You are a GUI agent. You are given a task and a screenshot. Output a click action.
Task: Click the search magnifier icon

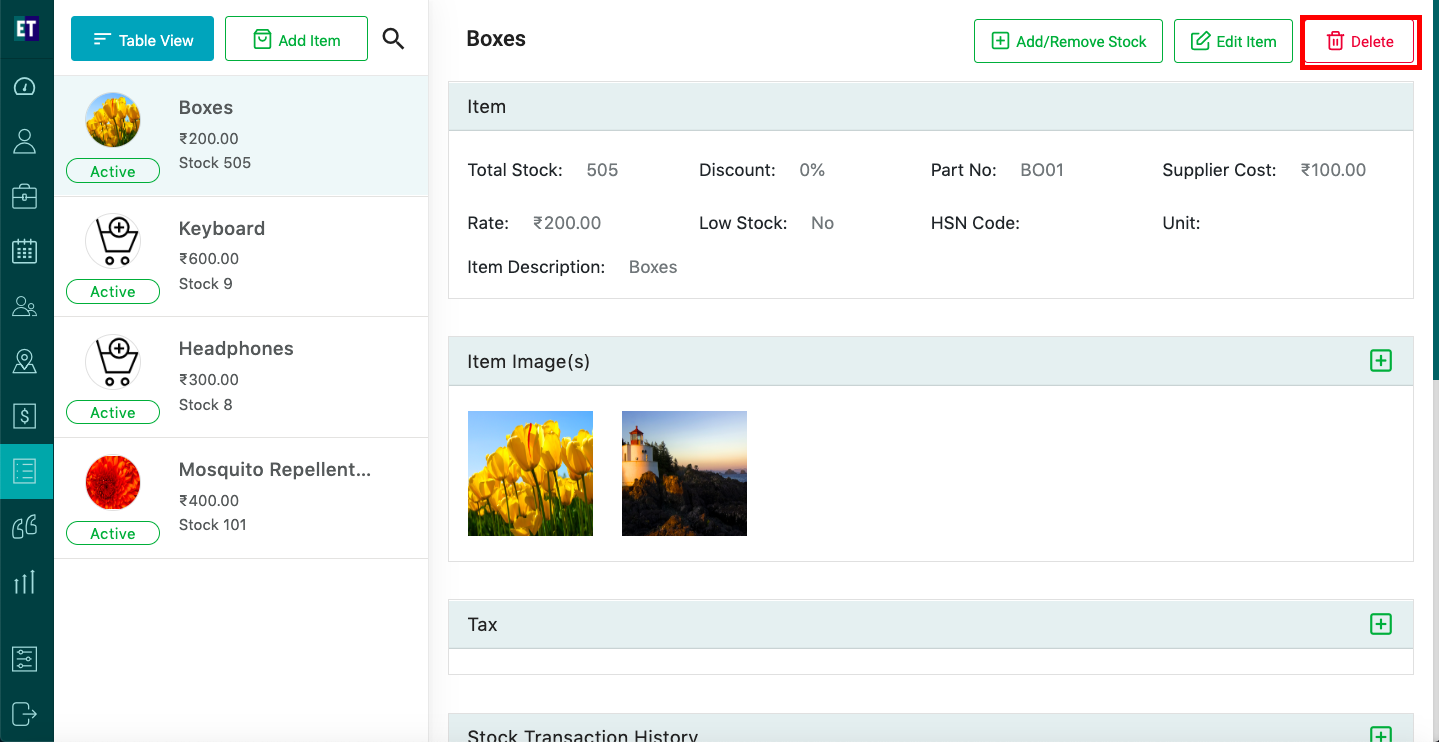394,39
